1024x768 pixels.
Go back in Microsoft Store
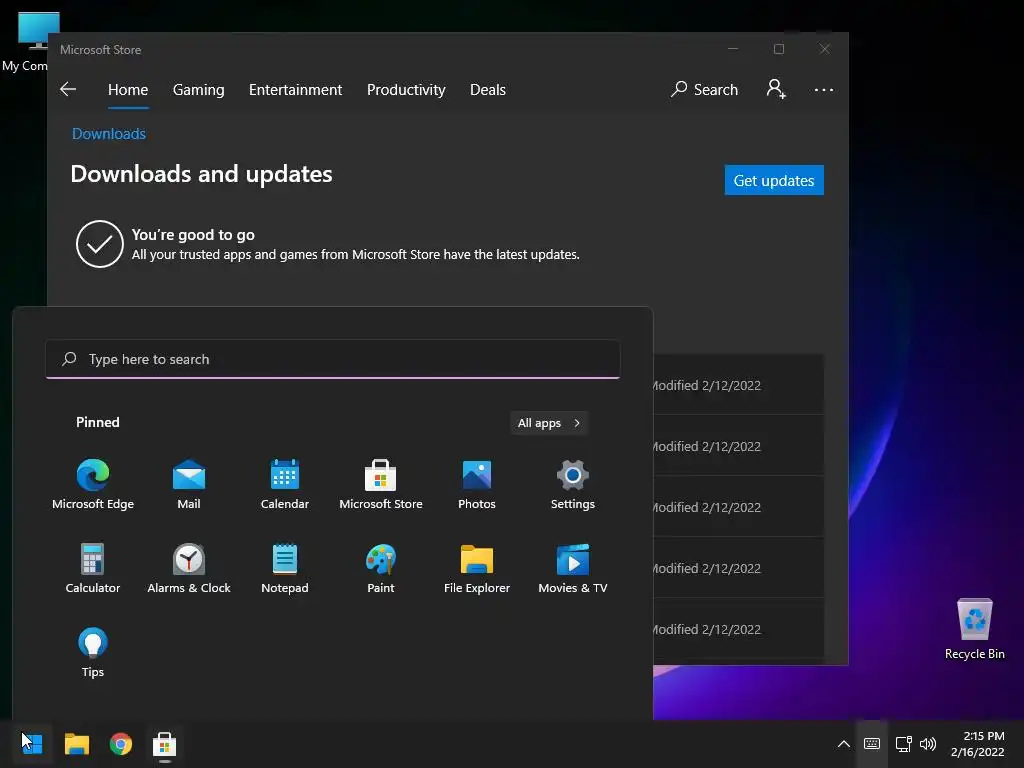point(68,89)
